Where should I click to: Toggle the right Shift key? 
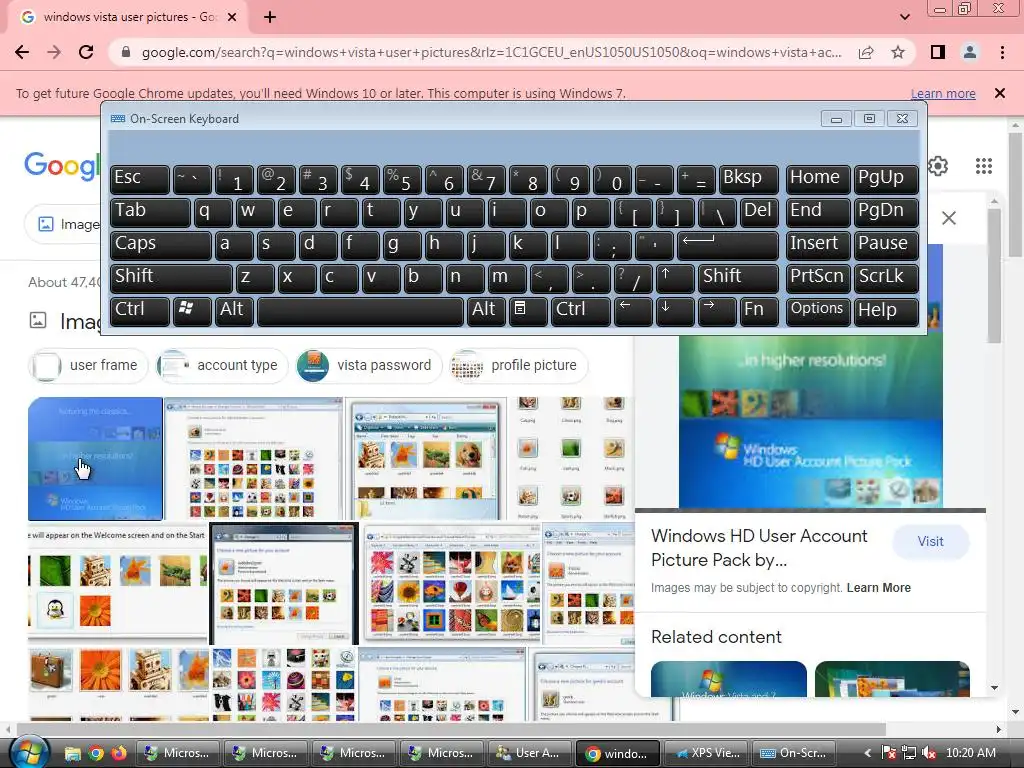[x=739, y=277]
